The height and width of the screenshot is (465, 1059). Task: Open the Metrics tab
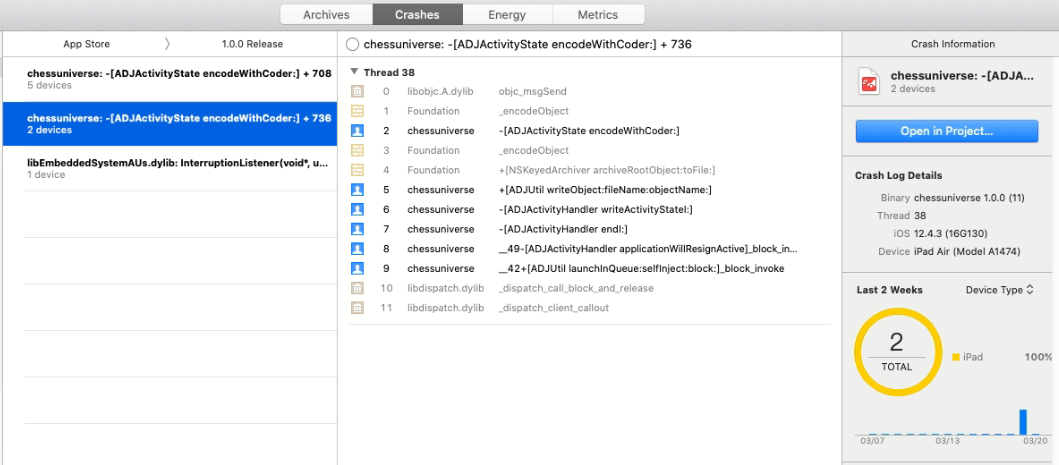(598, 14)
